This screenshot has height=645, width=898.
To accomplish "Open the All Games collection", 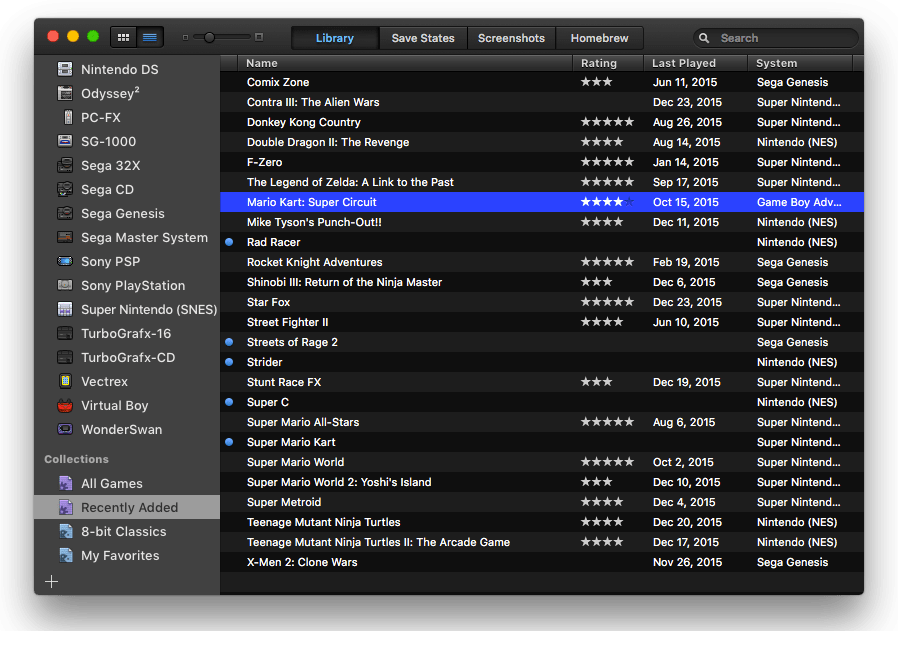I will tap(127, 483).
